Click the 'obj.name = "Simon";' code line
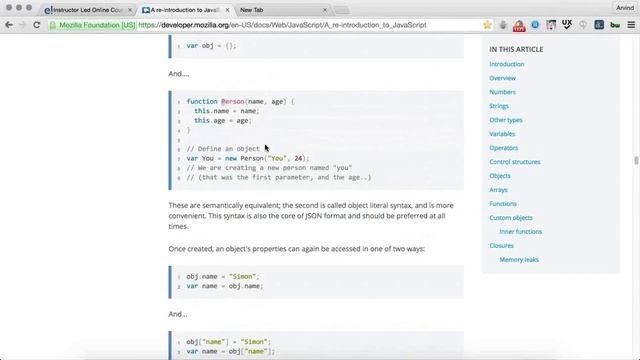This screenshot has height=360, width=640. click(x=222, y=276)
